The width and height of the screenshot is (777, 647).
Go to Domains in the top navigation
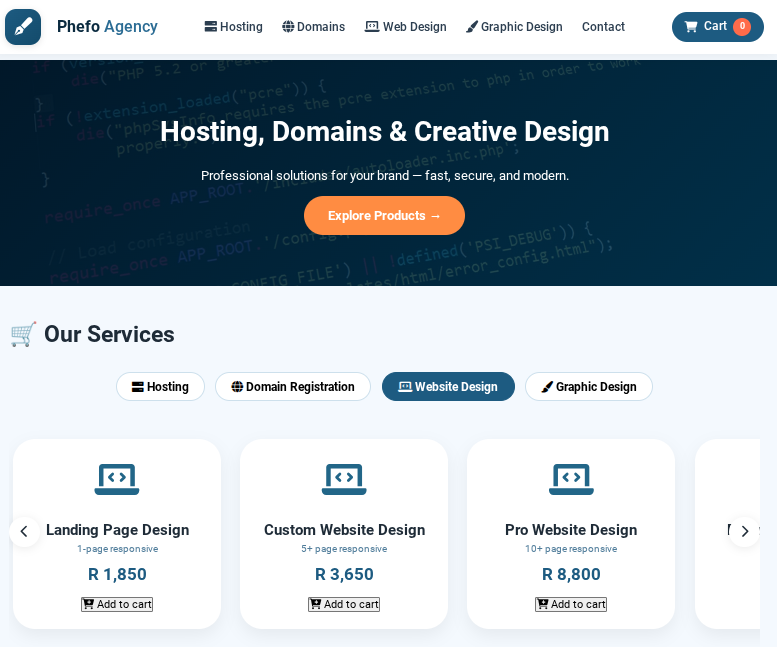click(x=313, y=27)
